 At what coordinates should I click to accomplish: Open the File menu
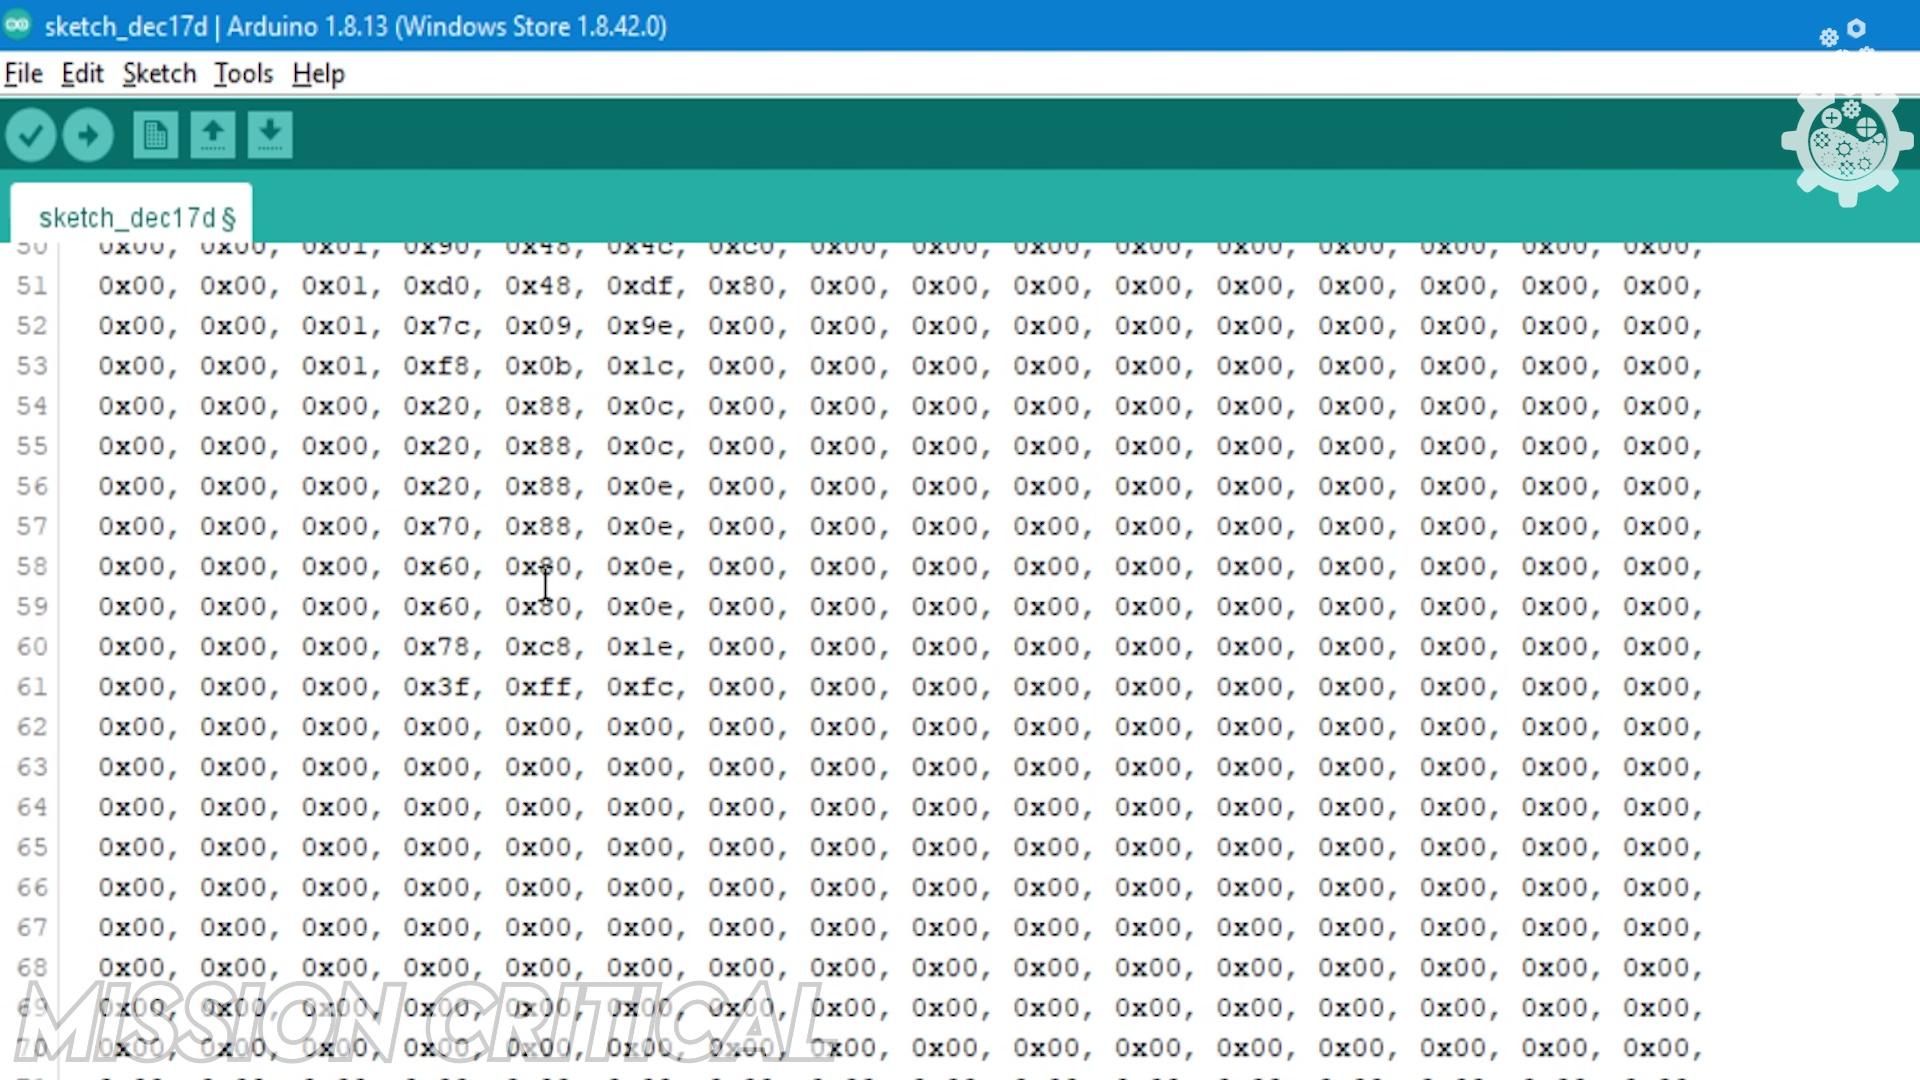click(23, 74)
